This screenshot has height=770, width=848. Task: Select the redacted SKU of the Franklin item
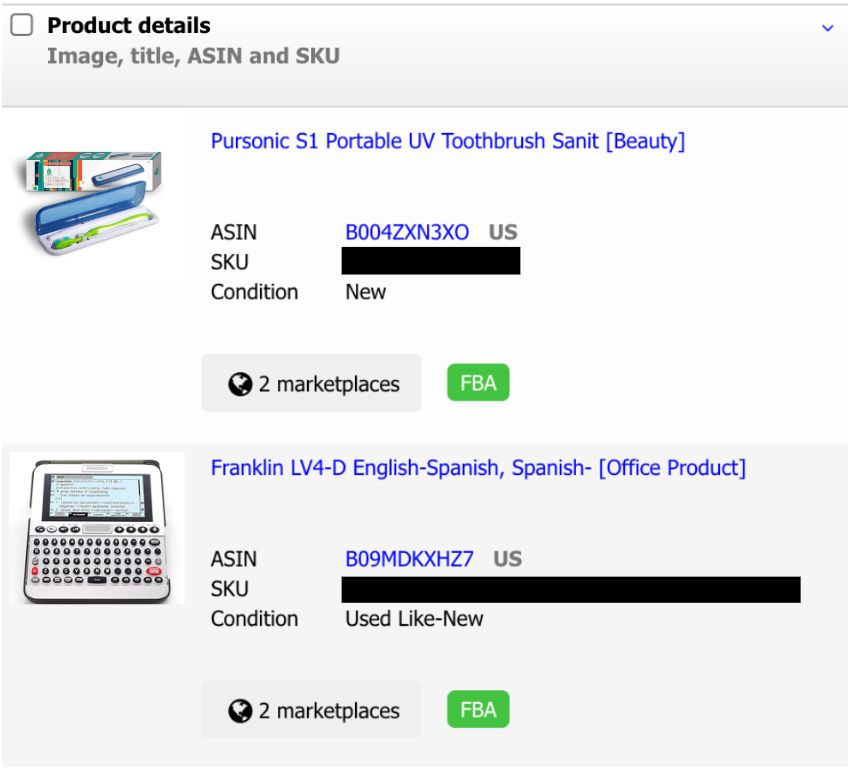coord(571,589)
